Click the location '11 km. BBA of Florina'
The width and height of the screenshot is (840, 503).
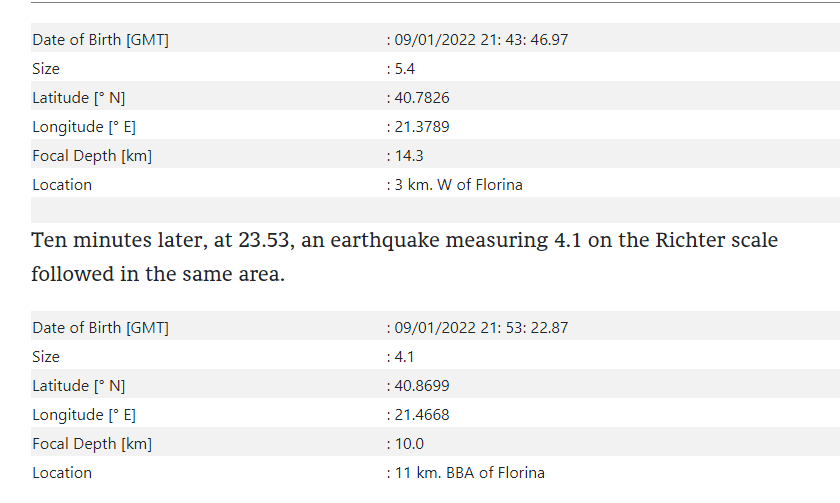pos(467,473)
